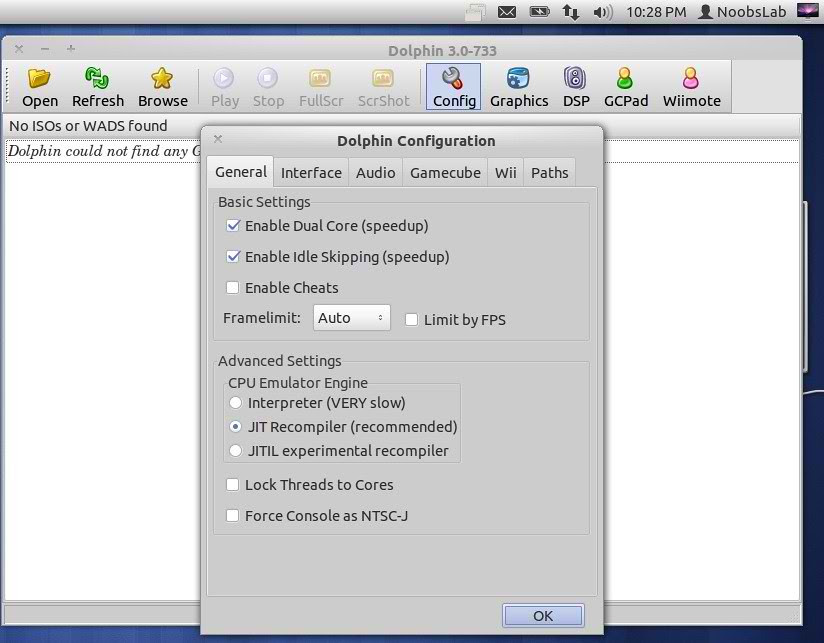Click the toolbar drag handle beside Open
Image resolution: width=824 pixels, height=643 pixels.
click(7, 87)
